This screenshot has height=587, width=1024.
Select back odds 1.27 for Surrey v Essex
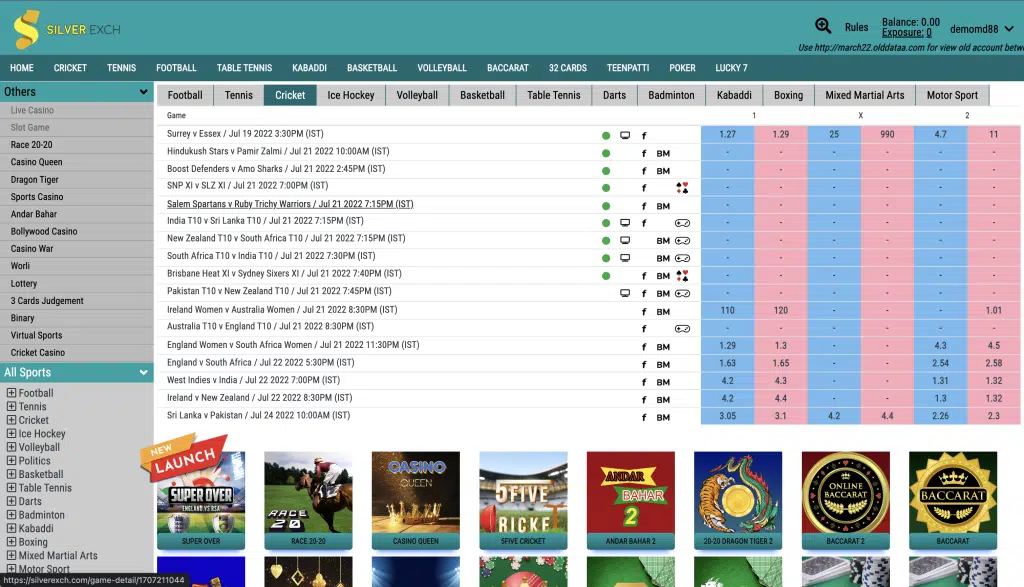(727, 134)
